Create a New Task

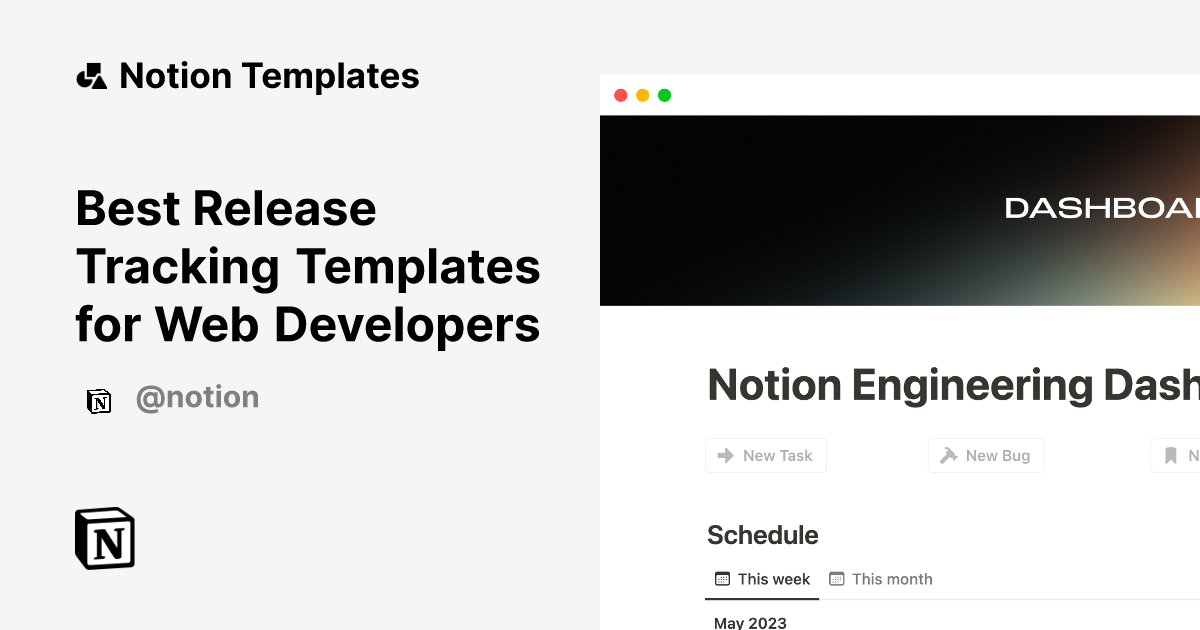click(x=766, y=455)
